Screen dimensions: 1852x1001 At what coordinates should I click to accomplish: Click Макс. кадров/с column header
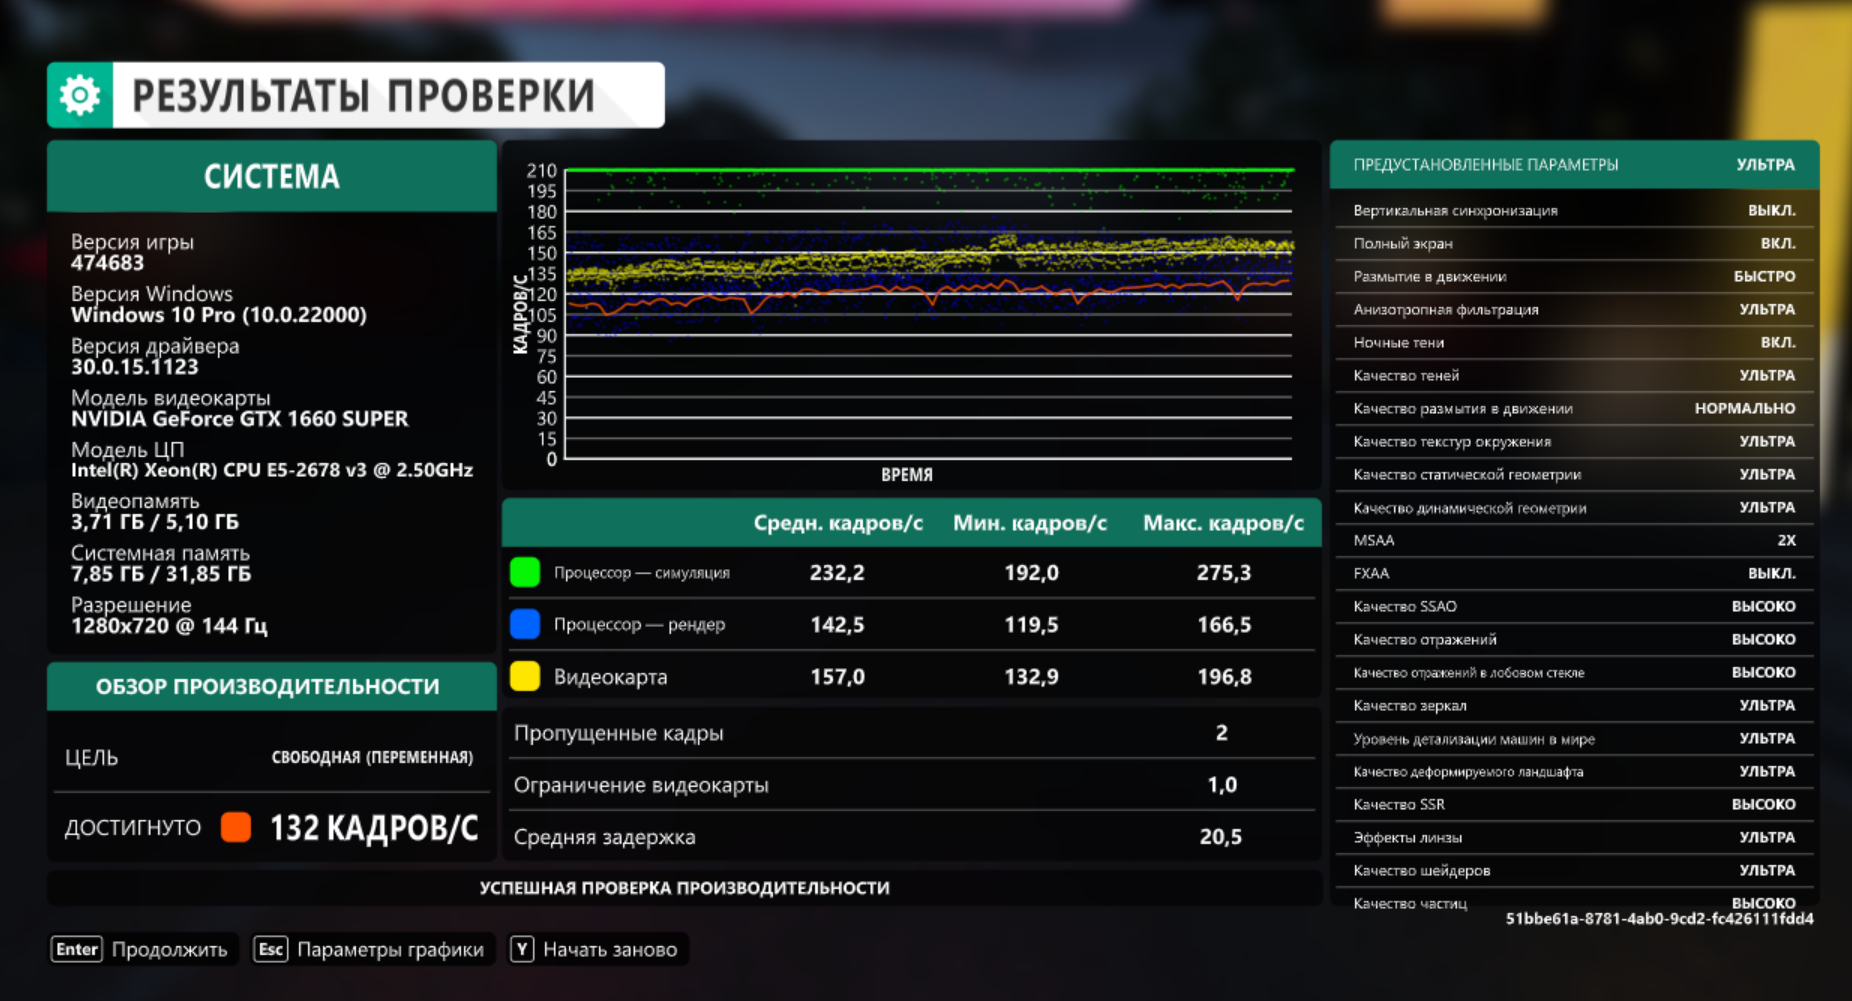click(x=1223, y=523)
